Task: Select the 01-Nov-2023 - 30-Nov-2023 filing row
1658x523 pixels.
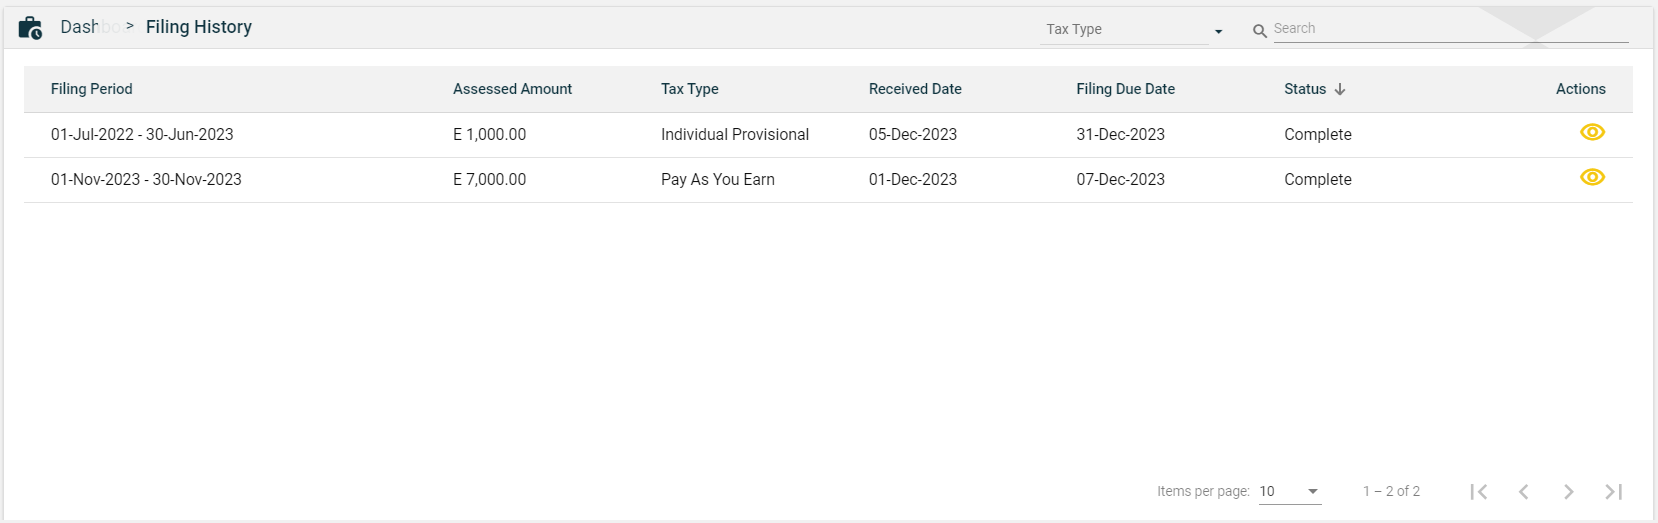Action: (146, 180)
